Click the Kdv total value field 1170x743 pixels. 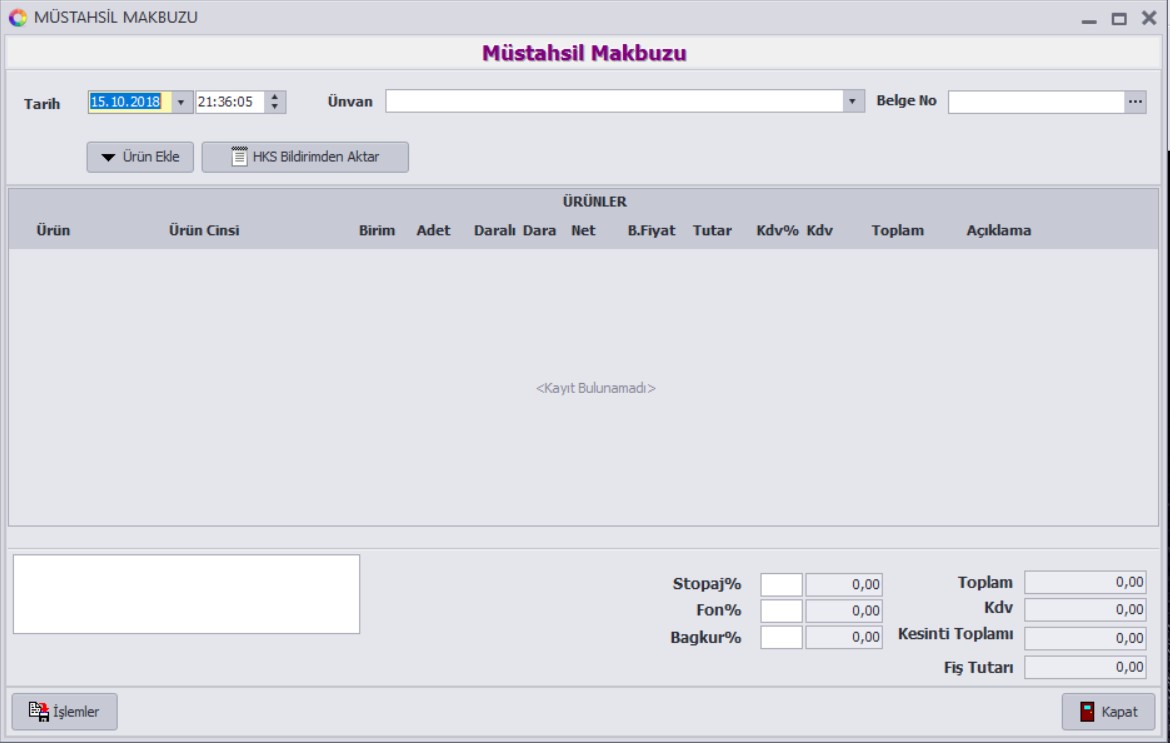(1085, 609)
